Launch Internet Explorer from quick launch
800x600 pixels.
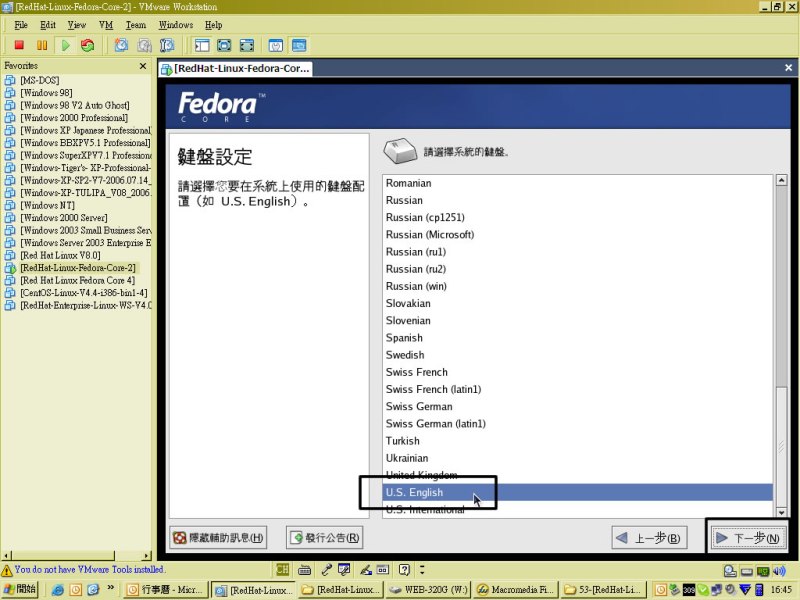pyautogui.click(x=58, y=590)
